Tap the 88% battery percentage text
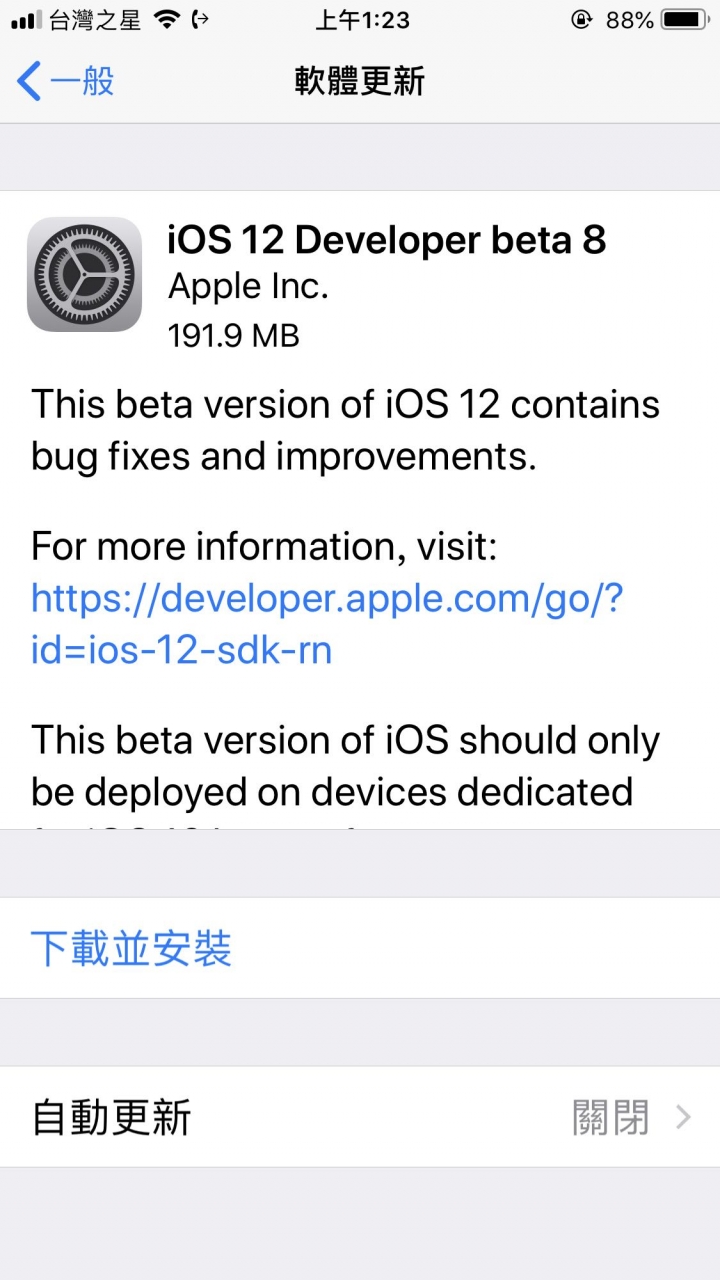Viewport: 720px width, 1280px height. click(629, 19)
